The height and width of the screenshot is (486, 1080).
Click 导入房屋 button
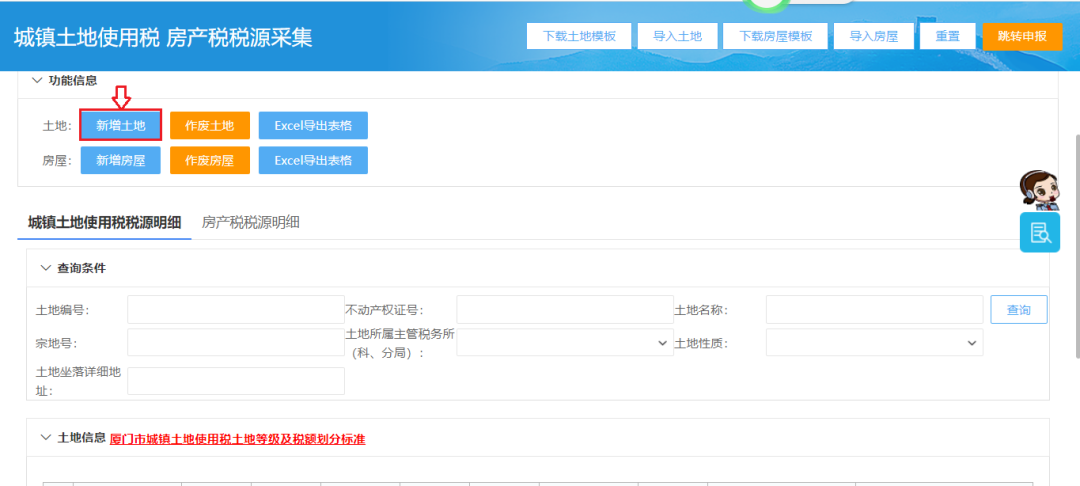(x=873, y=36)
